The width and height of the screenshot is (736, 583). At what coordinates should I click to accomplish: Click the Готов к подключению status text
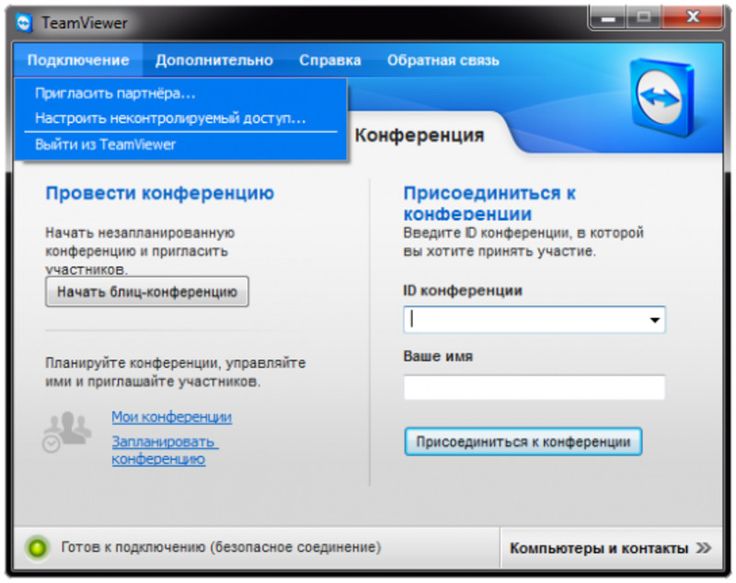point(221,547)
